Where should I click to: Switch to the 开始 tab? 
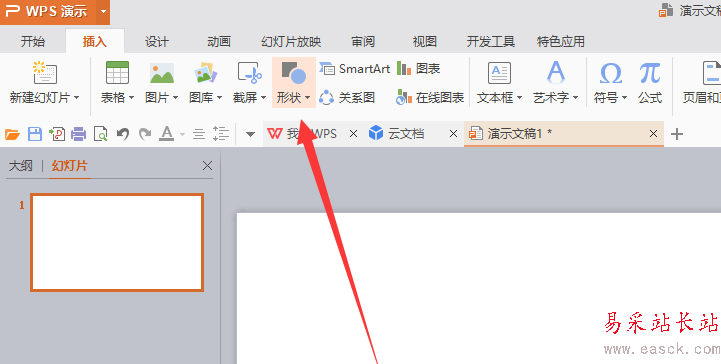[x=33, y=41]
